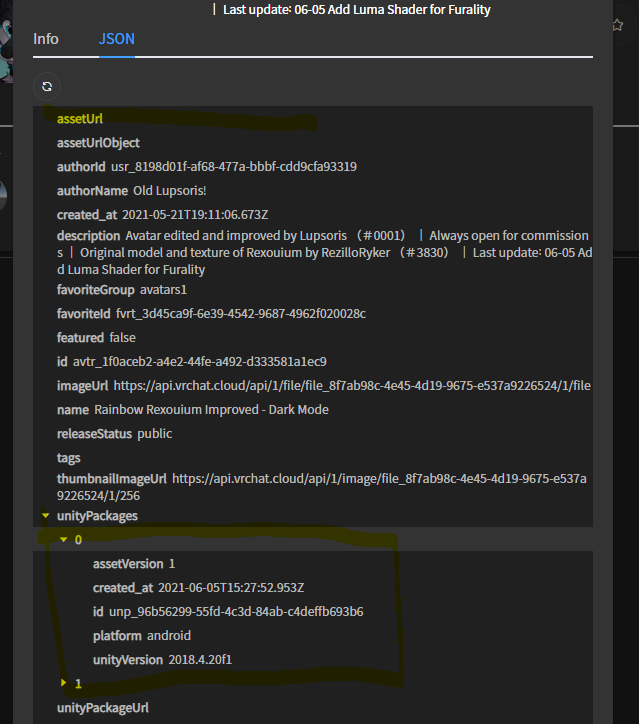
Task: Click unityVersion value 2018.4.20f1
Action: click(200, 660)
